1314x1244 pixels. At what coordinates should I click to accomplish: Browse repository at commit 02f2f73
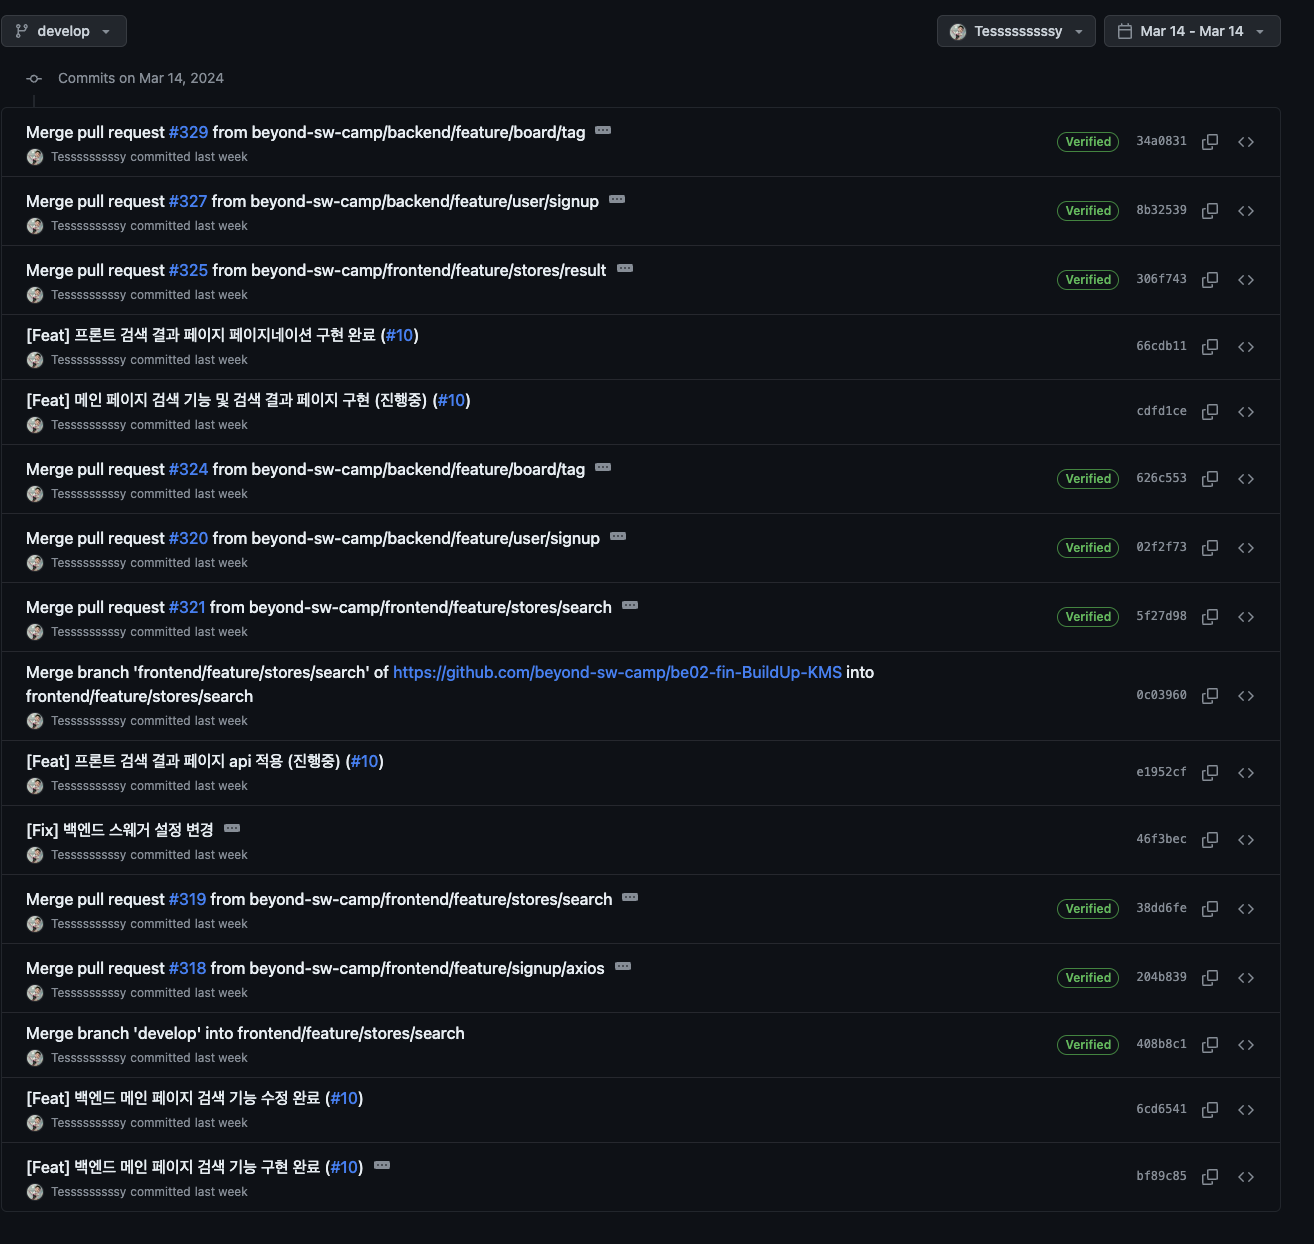pyautogui.click(x=1246, y=548)
